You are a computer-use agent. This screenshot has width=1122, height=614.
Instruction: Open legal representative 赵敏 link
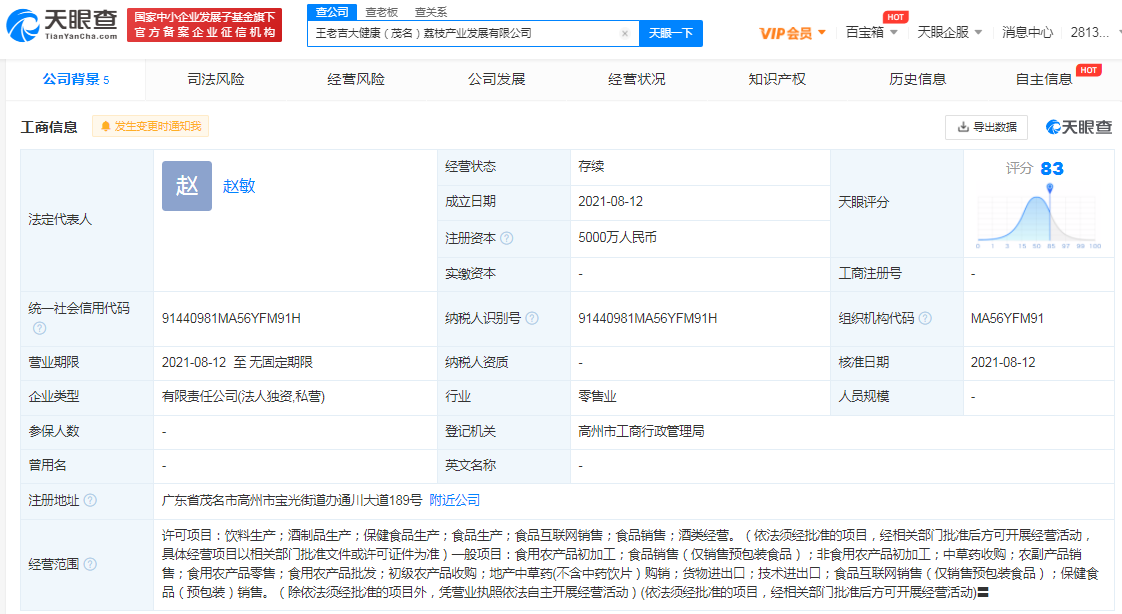pos(239,186)
